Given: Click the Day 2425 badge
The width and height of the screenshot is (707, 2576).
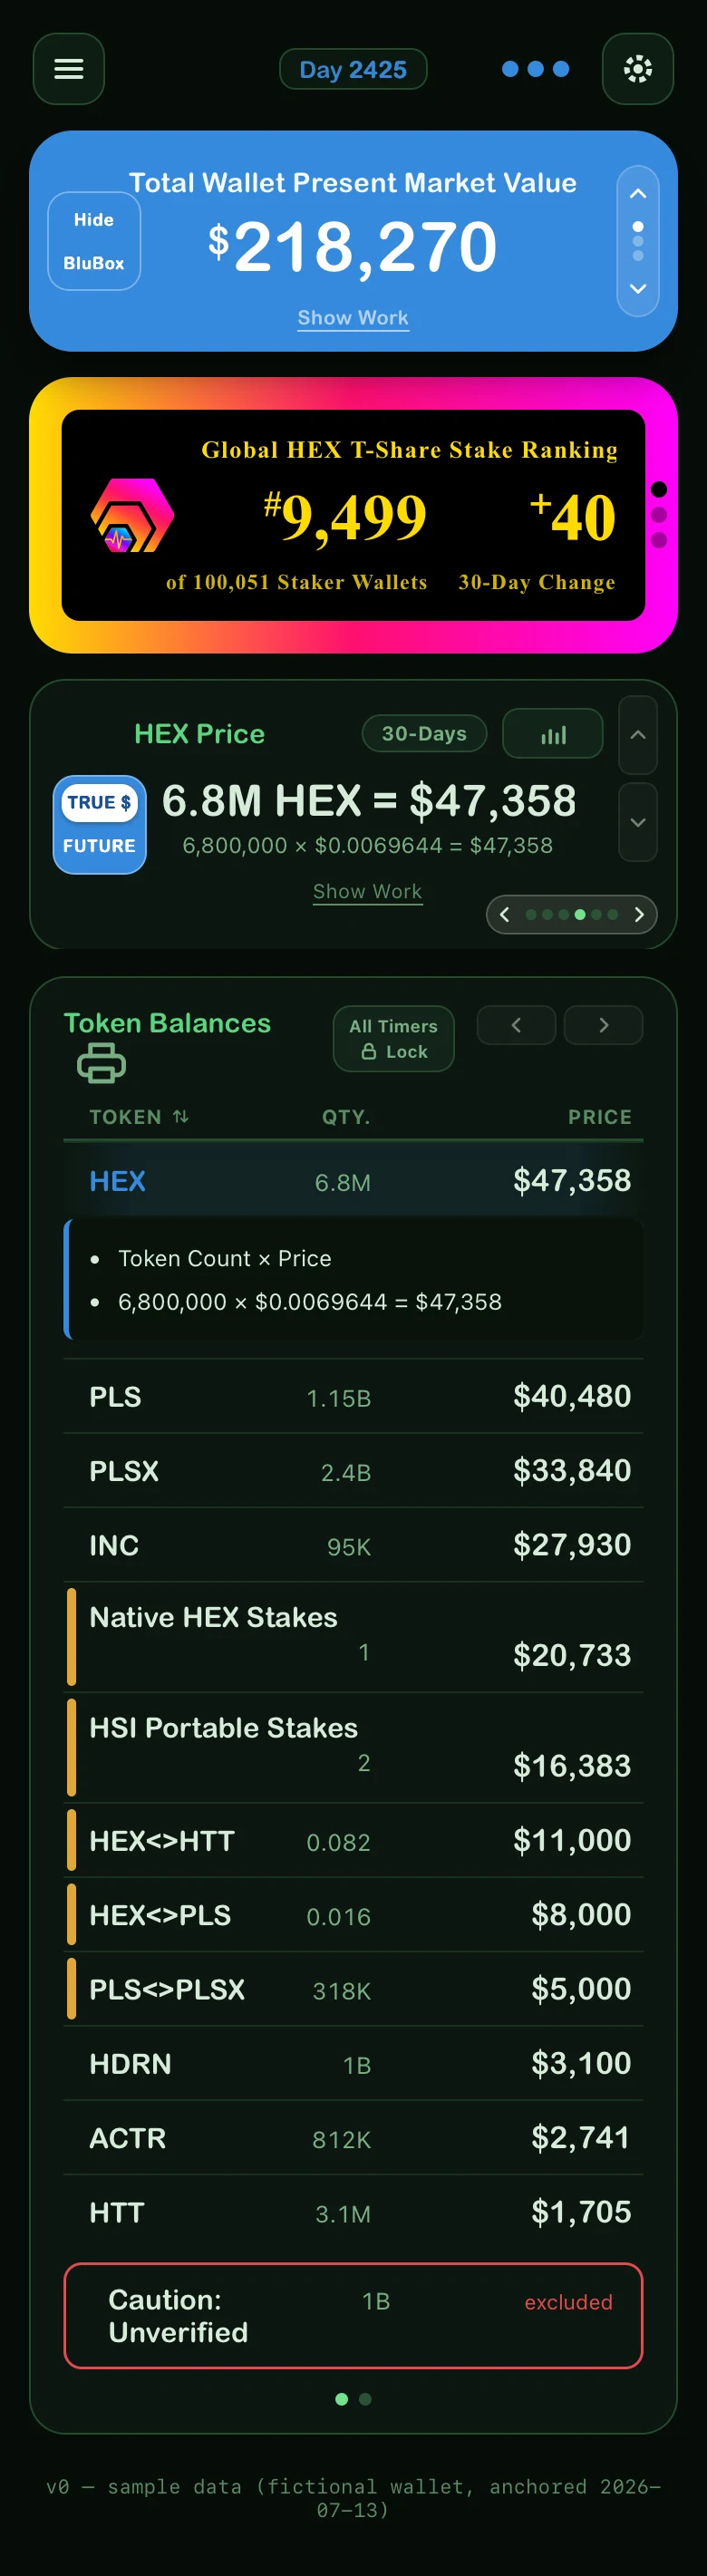Looking at the screenshot, I should tap(353, 69).
